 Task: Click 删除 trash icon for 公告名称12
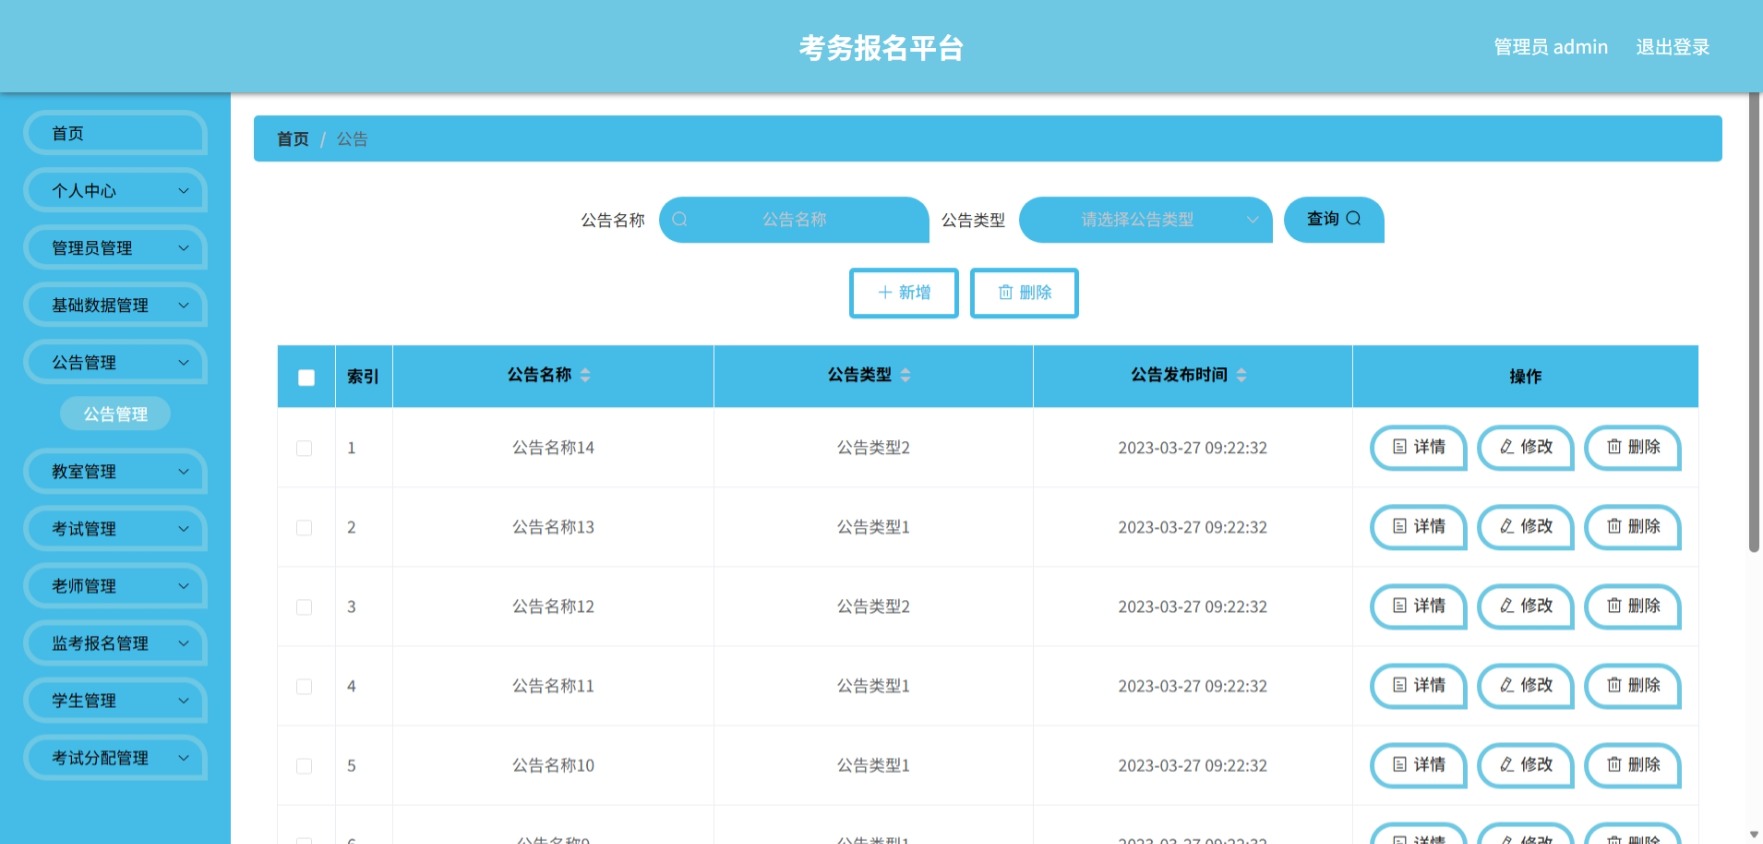click(x=1614, y=606)
